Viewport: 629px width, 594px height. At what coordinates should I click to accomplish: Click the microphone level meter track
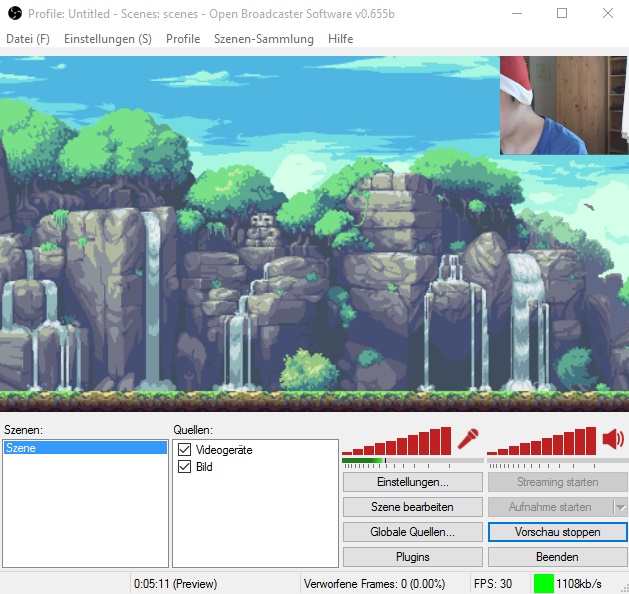pos(413,460)
